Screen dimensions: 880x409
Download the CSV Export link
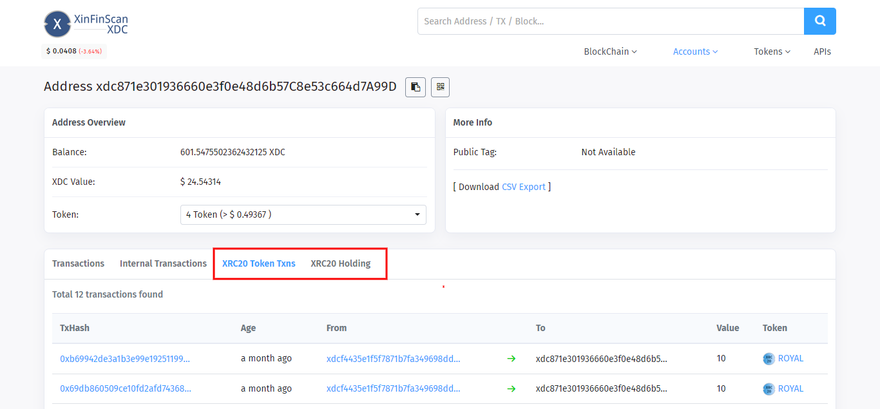(x=523, y=187)
